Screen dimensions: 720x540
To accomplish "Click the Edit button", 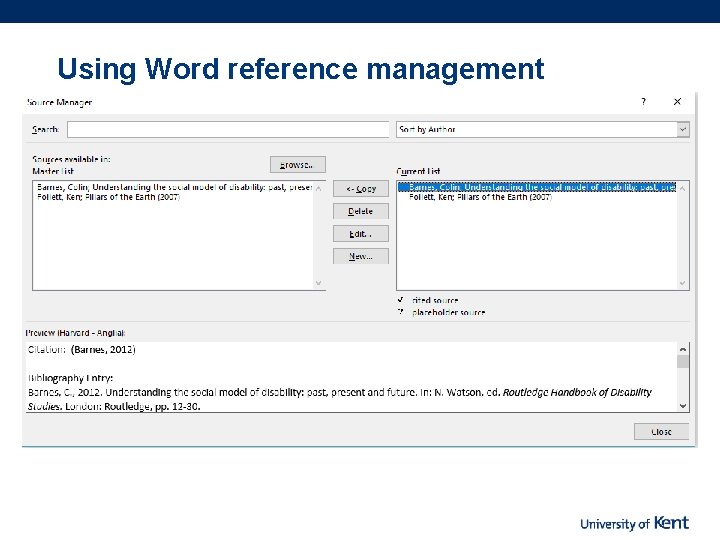I will (360, 234).
